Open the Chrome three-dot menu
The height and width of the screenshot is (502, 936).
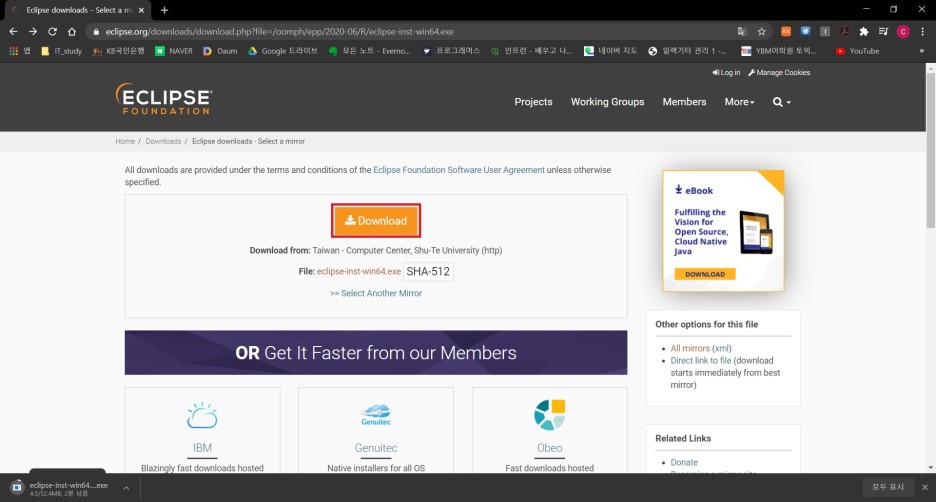point(922,32)
